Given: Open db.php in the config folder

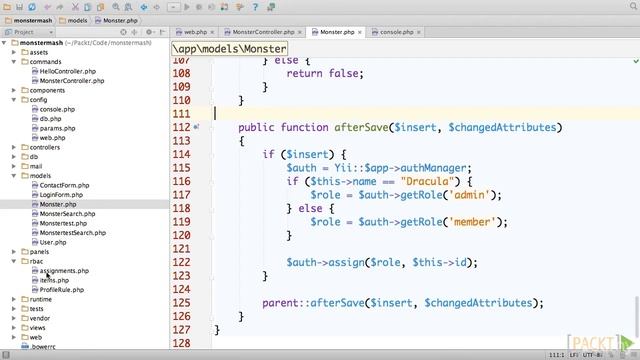Looking at the screenshot, I should [50, 119].
